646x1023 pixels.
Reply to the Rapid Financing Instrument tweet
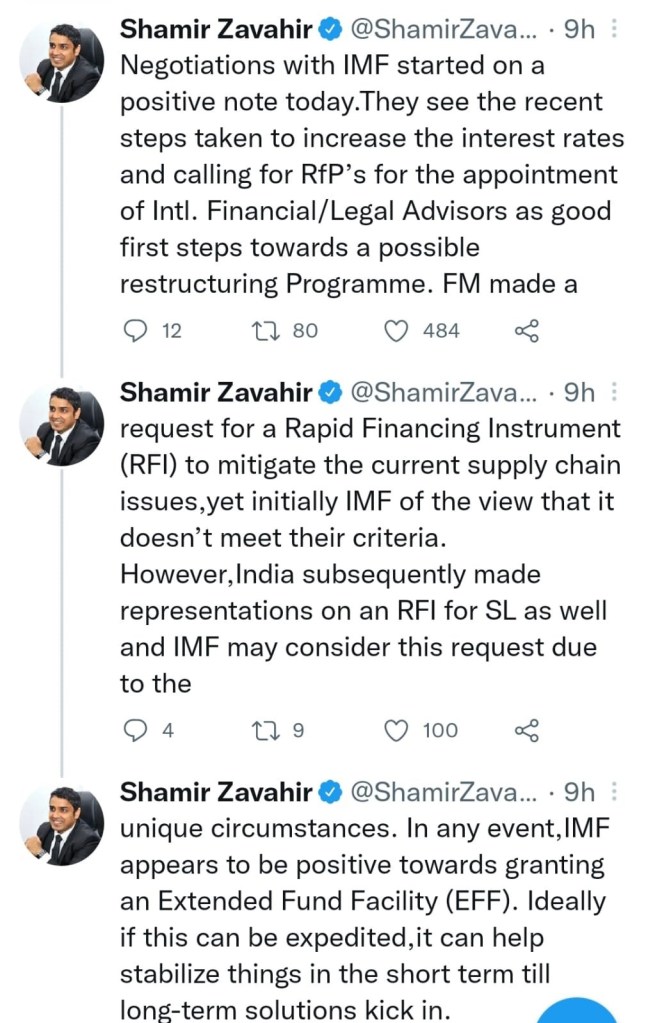(135, 731)
